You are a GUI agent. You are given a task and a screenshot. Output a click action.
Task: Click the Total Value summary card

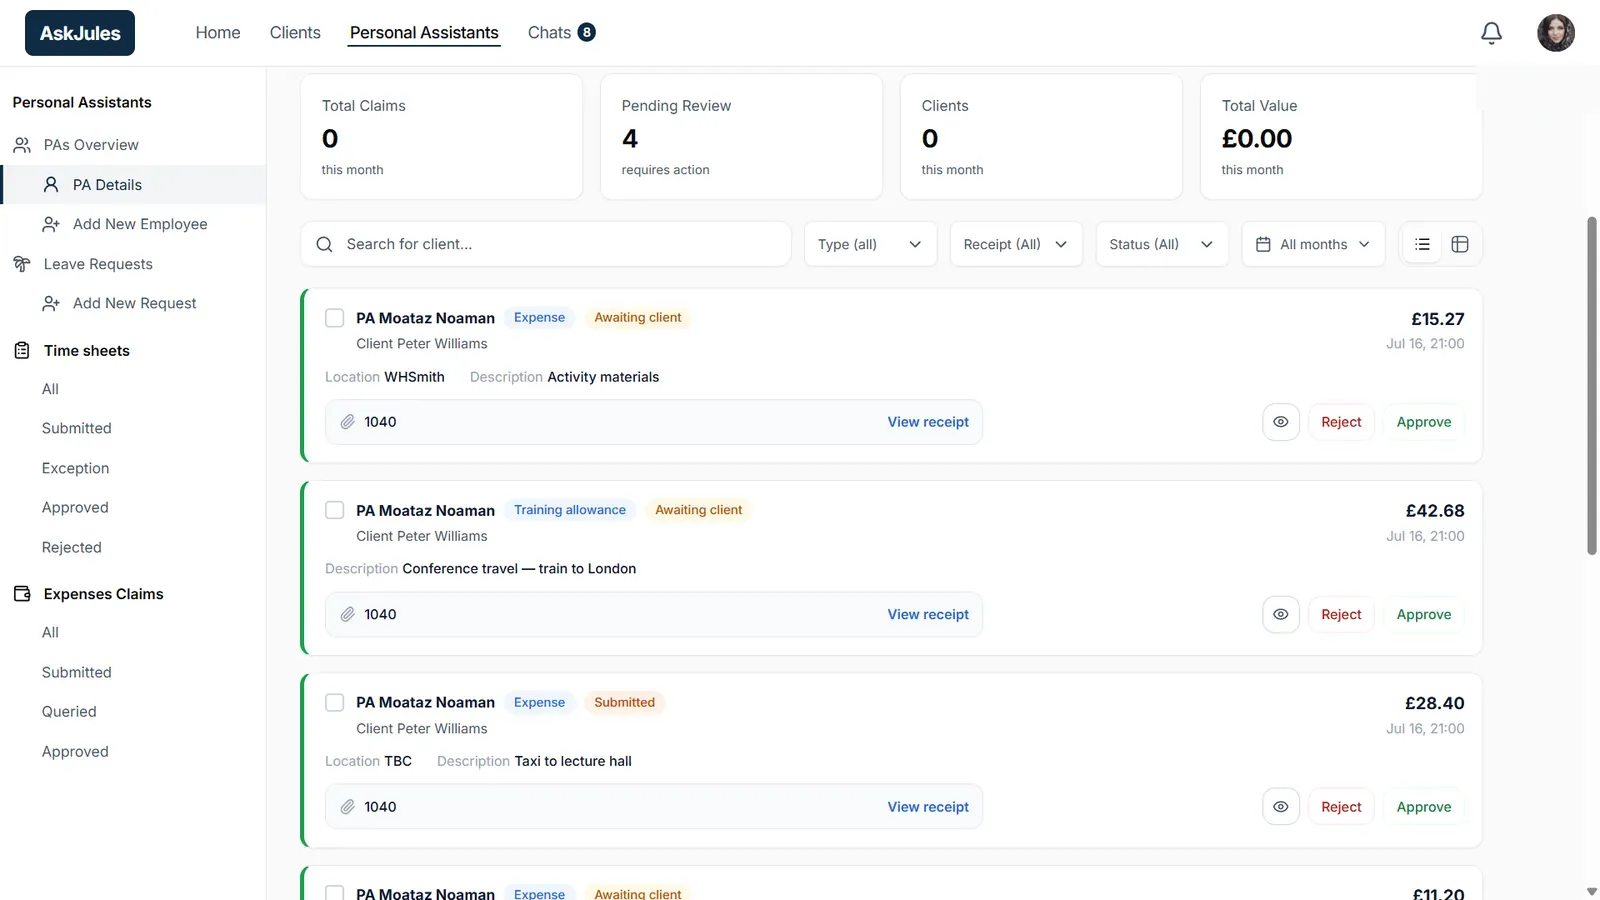pyautogui.click(x=1341, y=137)
